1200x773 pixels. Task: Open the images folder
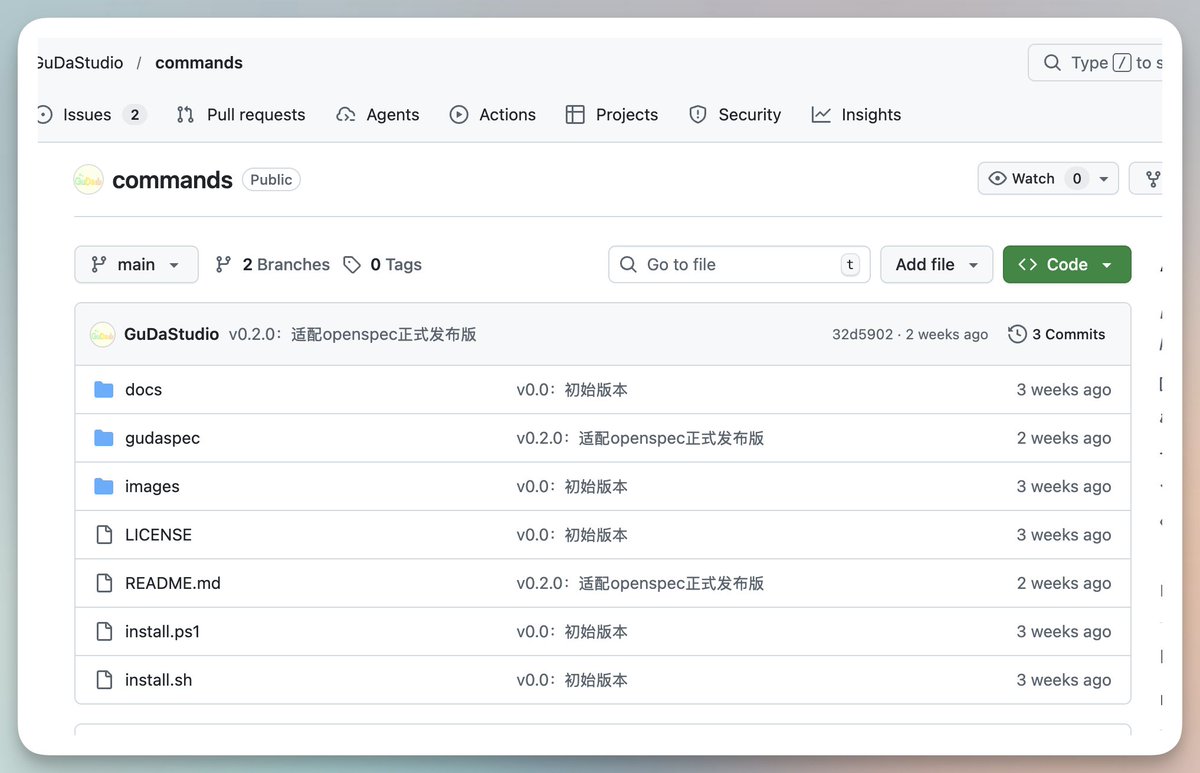pos(152,487)
